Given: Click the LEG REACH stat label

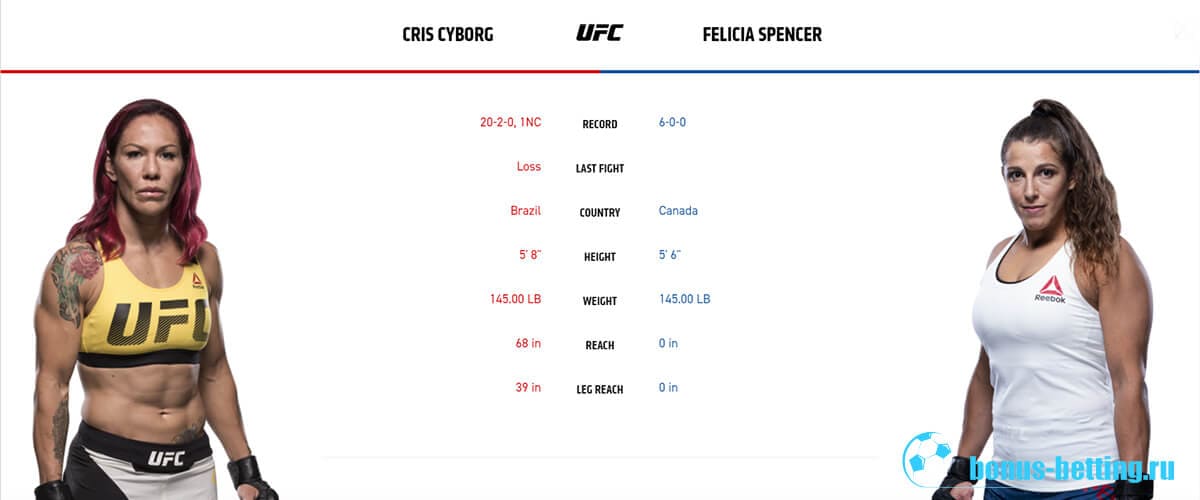Looking at the screenshot, I should click(600, 389).
